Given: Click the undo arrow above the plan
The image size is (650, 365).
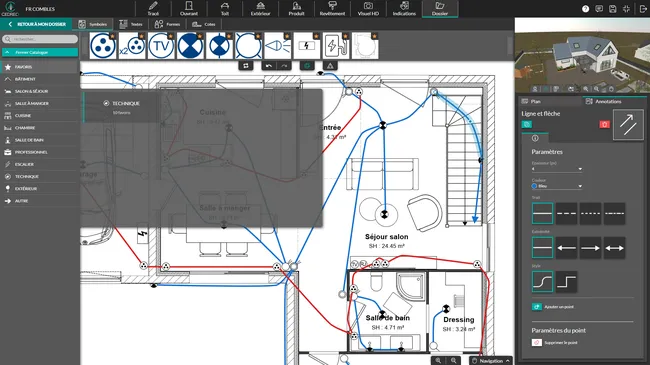Looking at the screenshot, I should coord(269,66).
